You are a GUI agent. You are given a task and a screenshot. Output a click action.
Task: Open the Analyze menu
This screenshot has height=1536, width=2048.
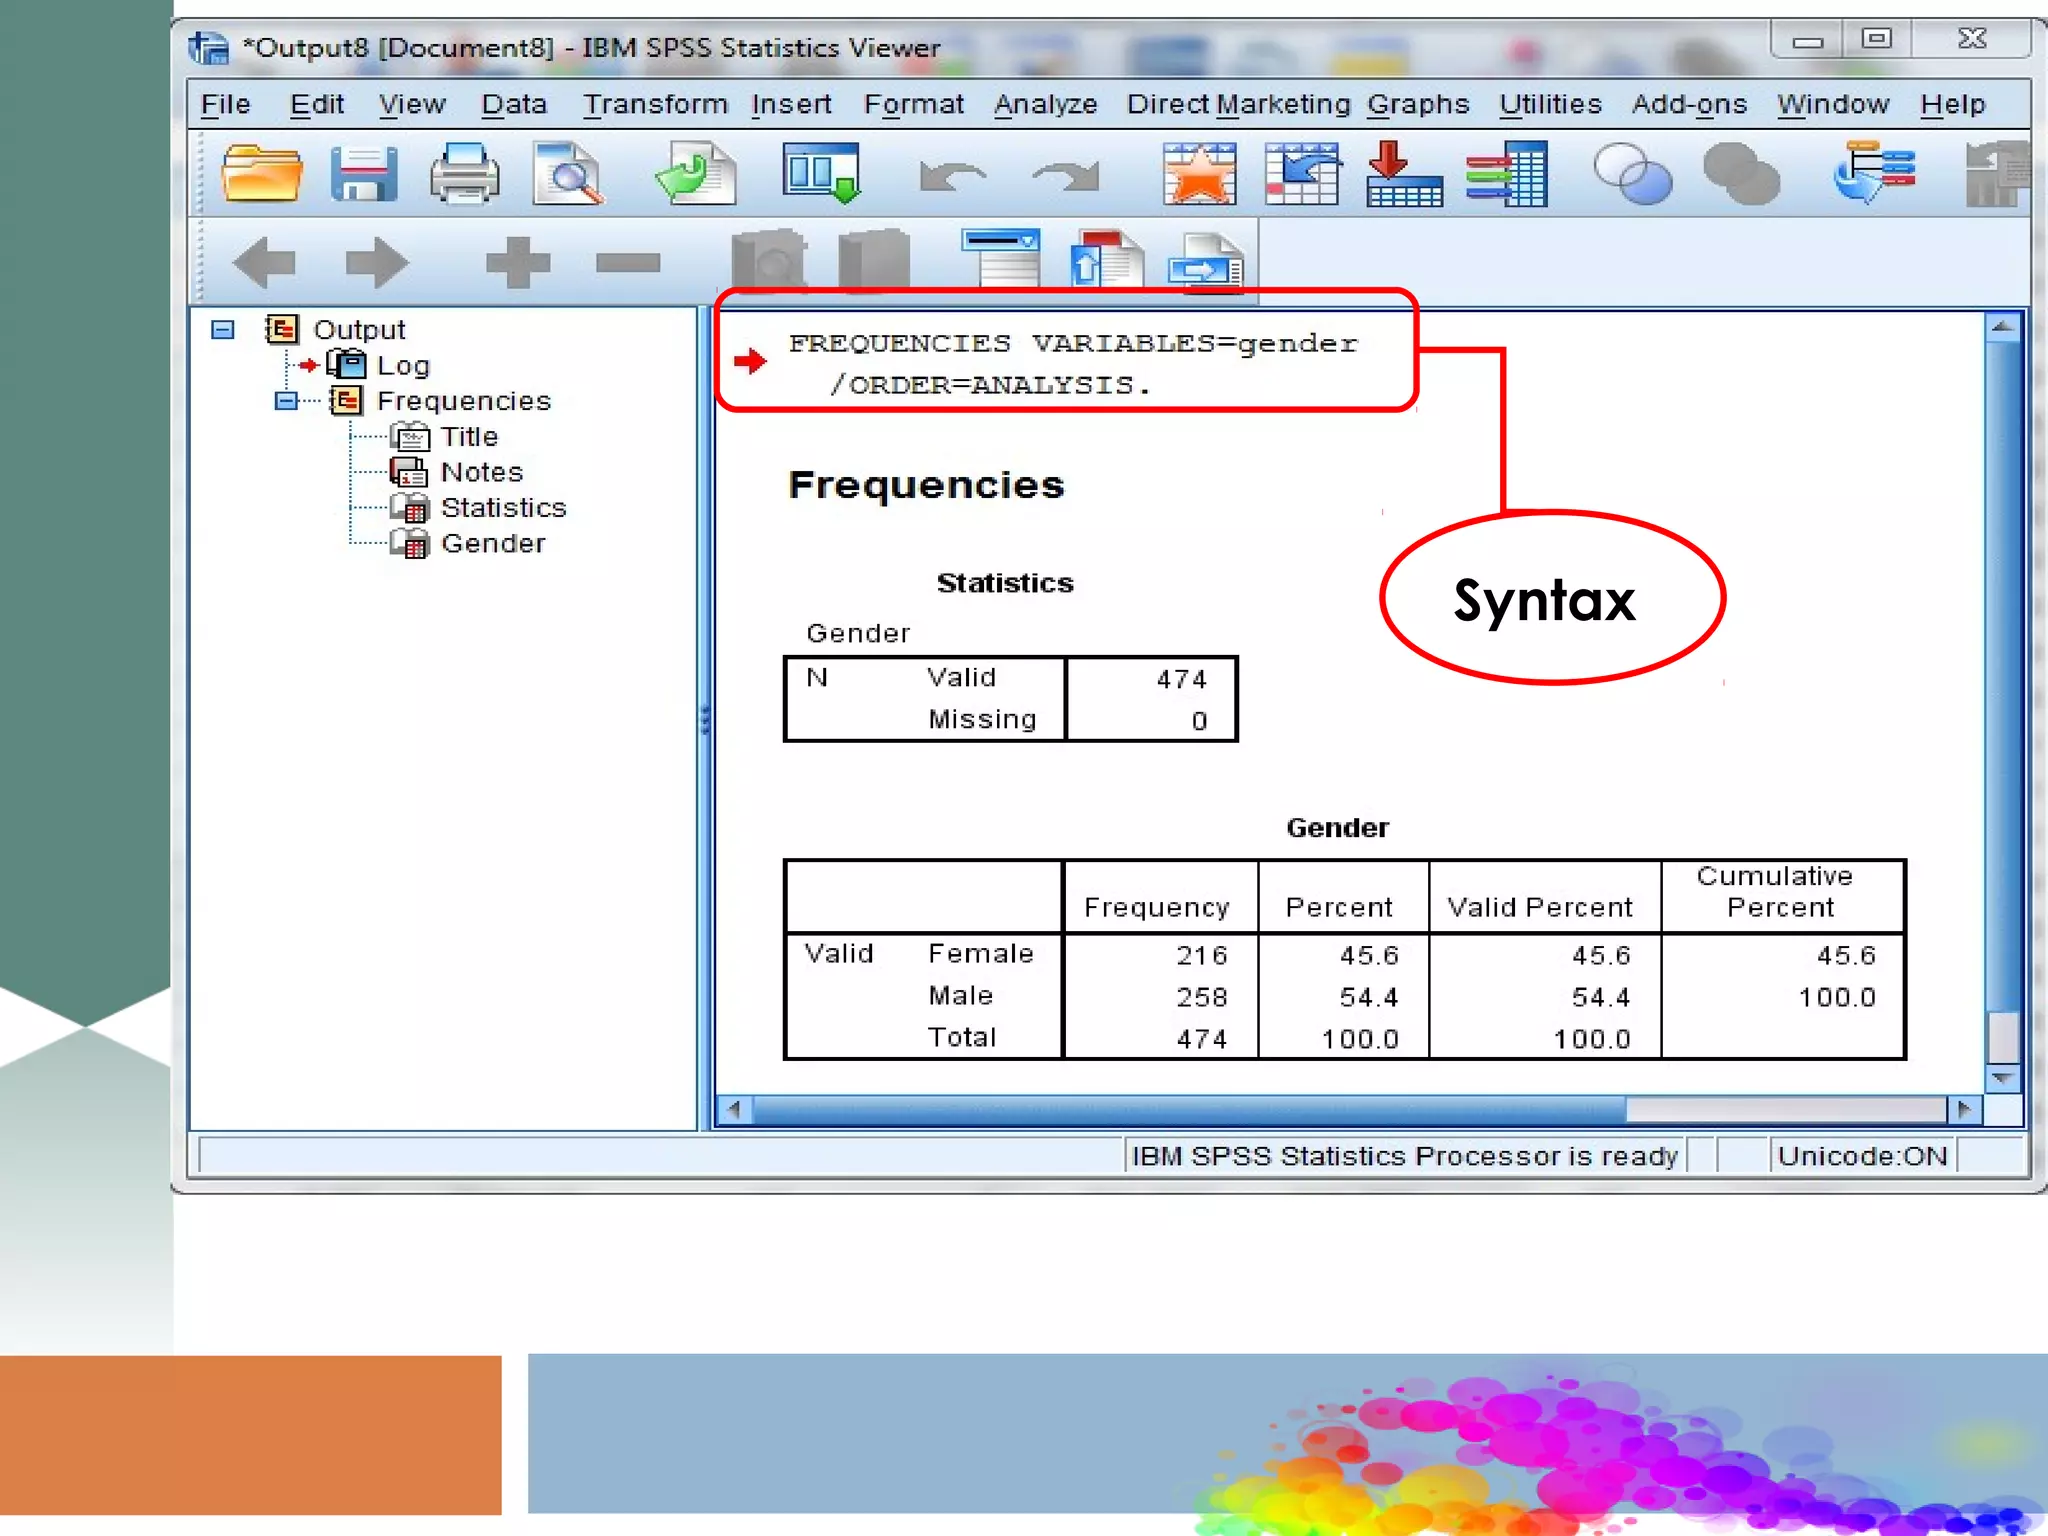(x=1045, y=105)
